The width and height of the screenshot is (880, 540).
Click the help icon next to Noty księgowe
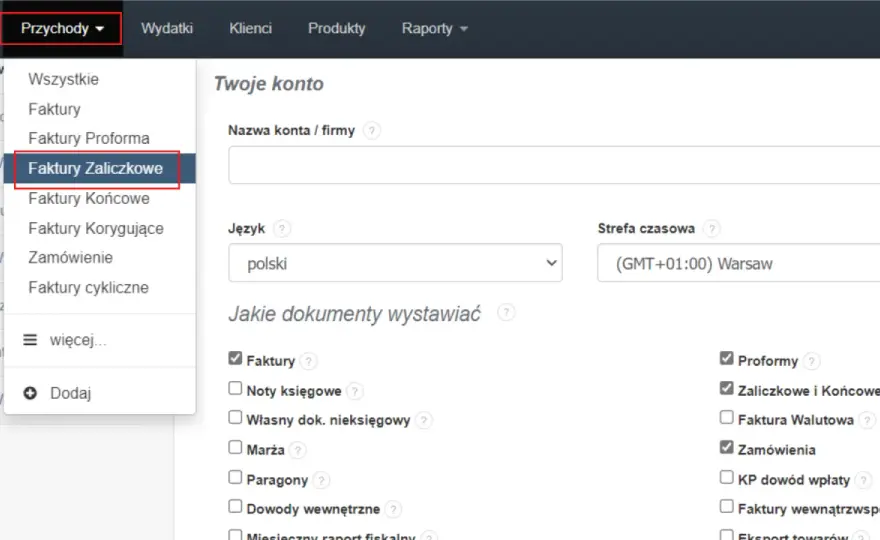click(x=354, y=391)
